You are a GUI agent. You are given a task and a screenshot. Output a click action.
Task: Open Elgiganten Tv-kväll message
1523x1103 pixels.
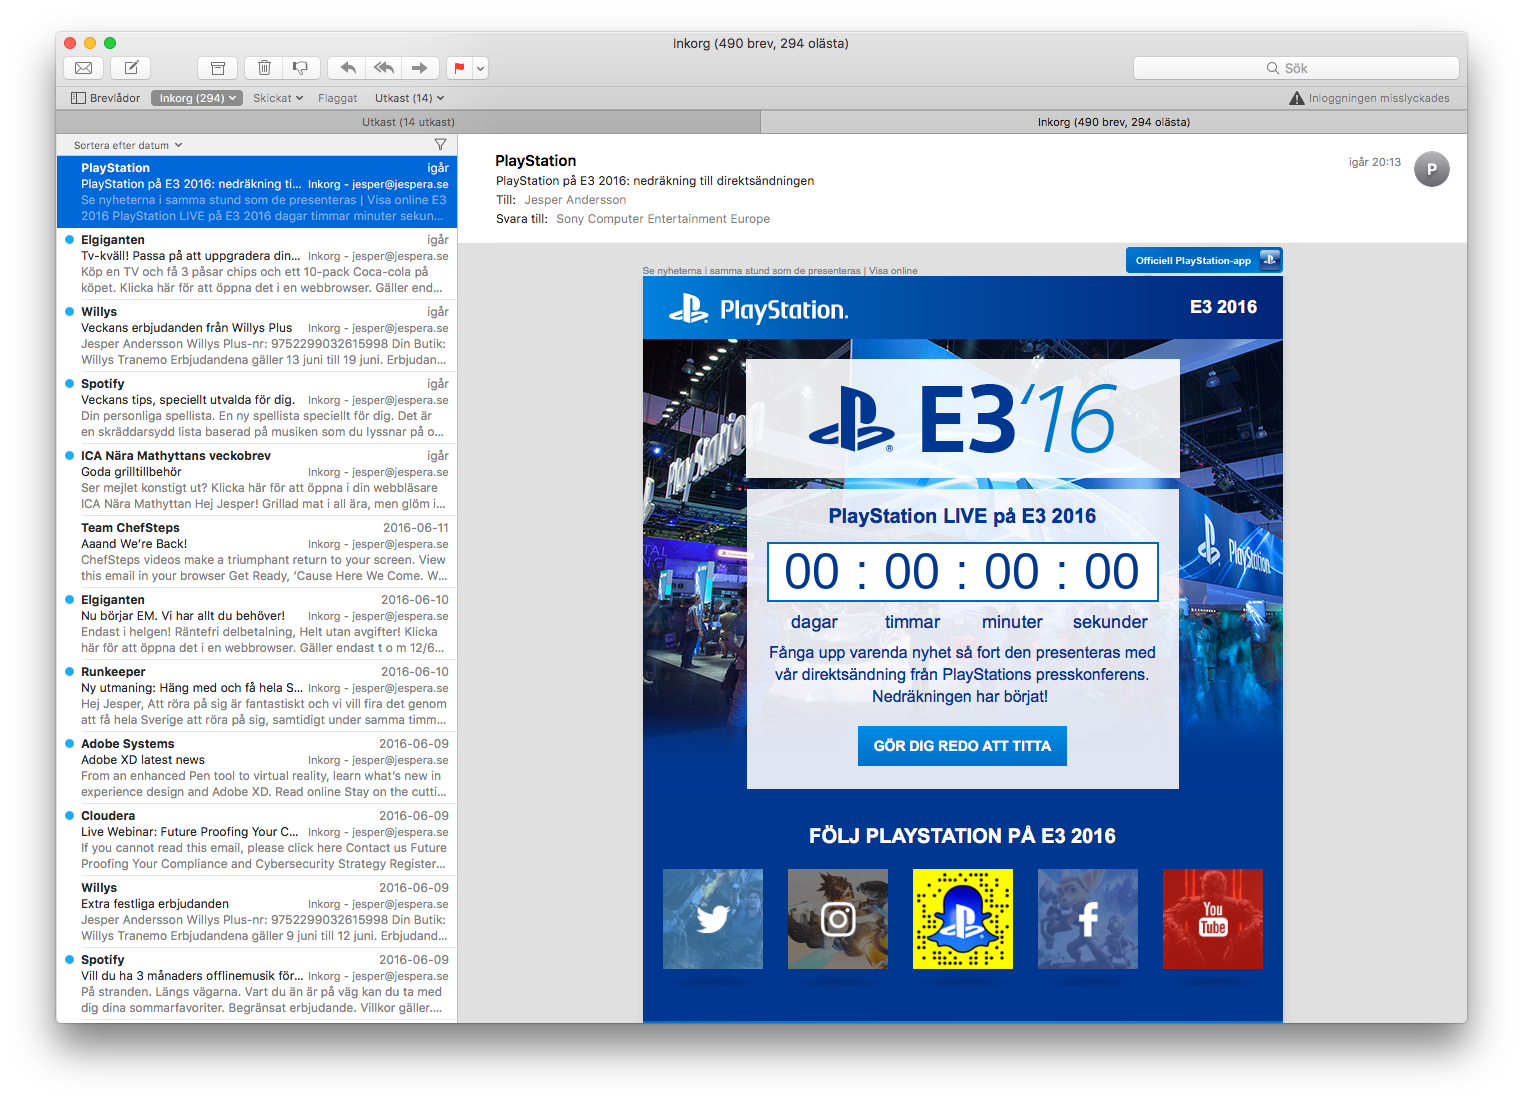(257, 264)
